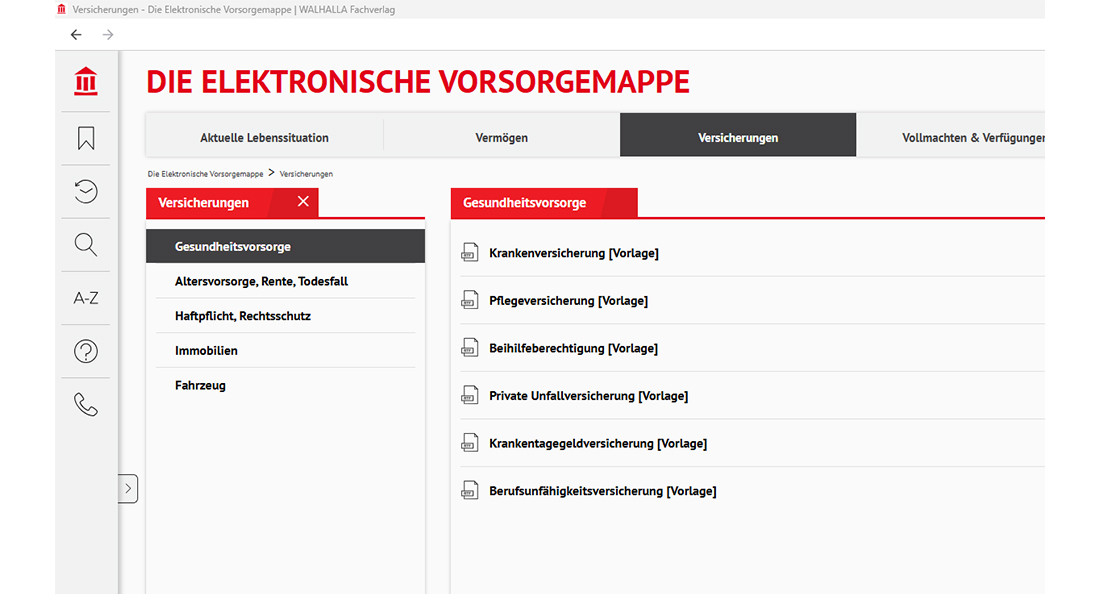Open contact via the phone icon
1100x615 pixels.
click(x=86, y=405)
